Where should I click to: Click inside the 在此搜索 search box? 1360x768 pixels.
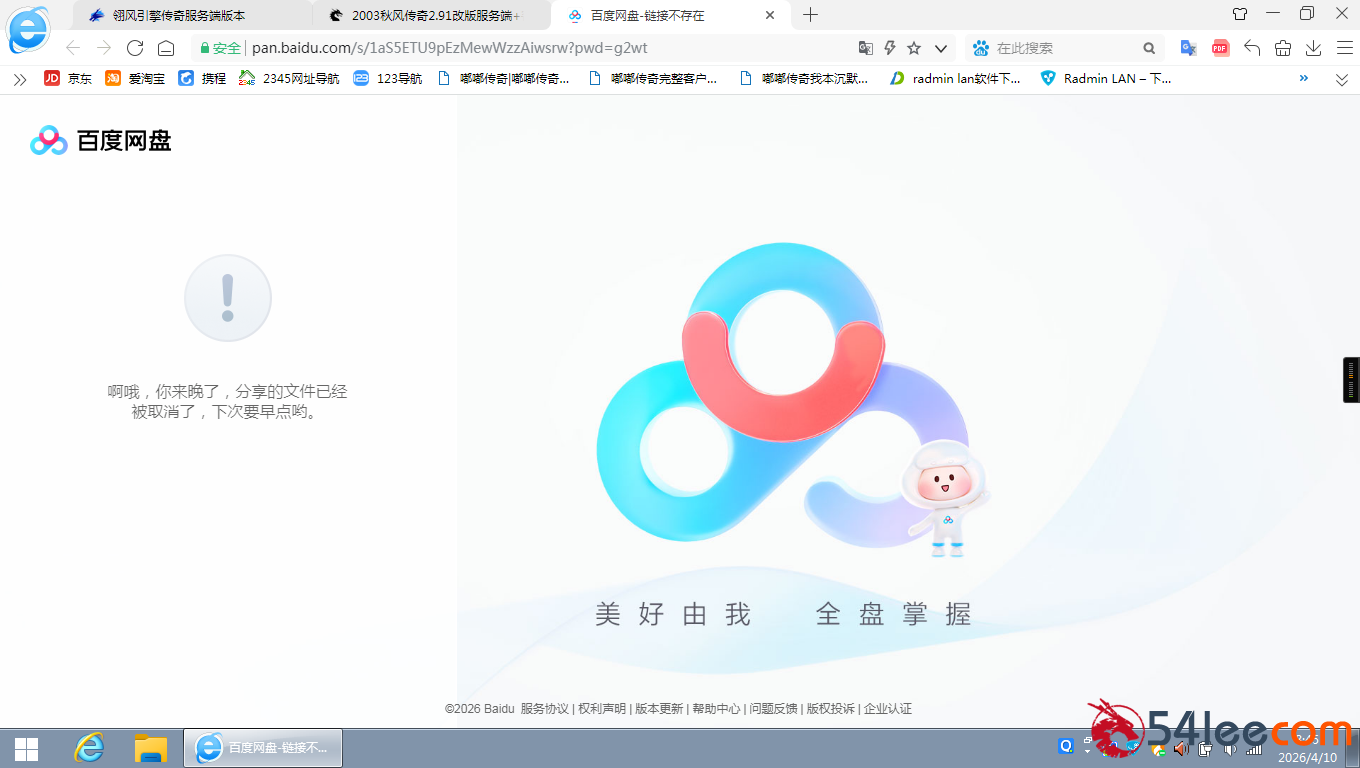(x=1040, y=47)
